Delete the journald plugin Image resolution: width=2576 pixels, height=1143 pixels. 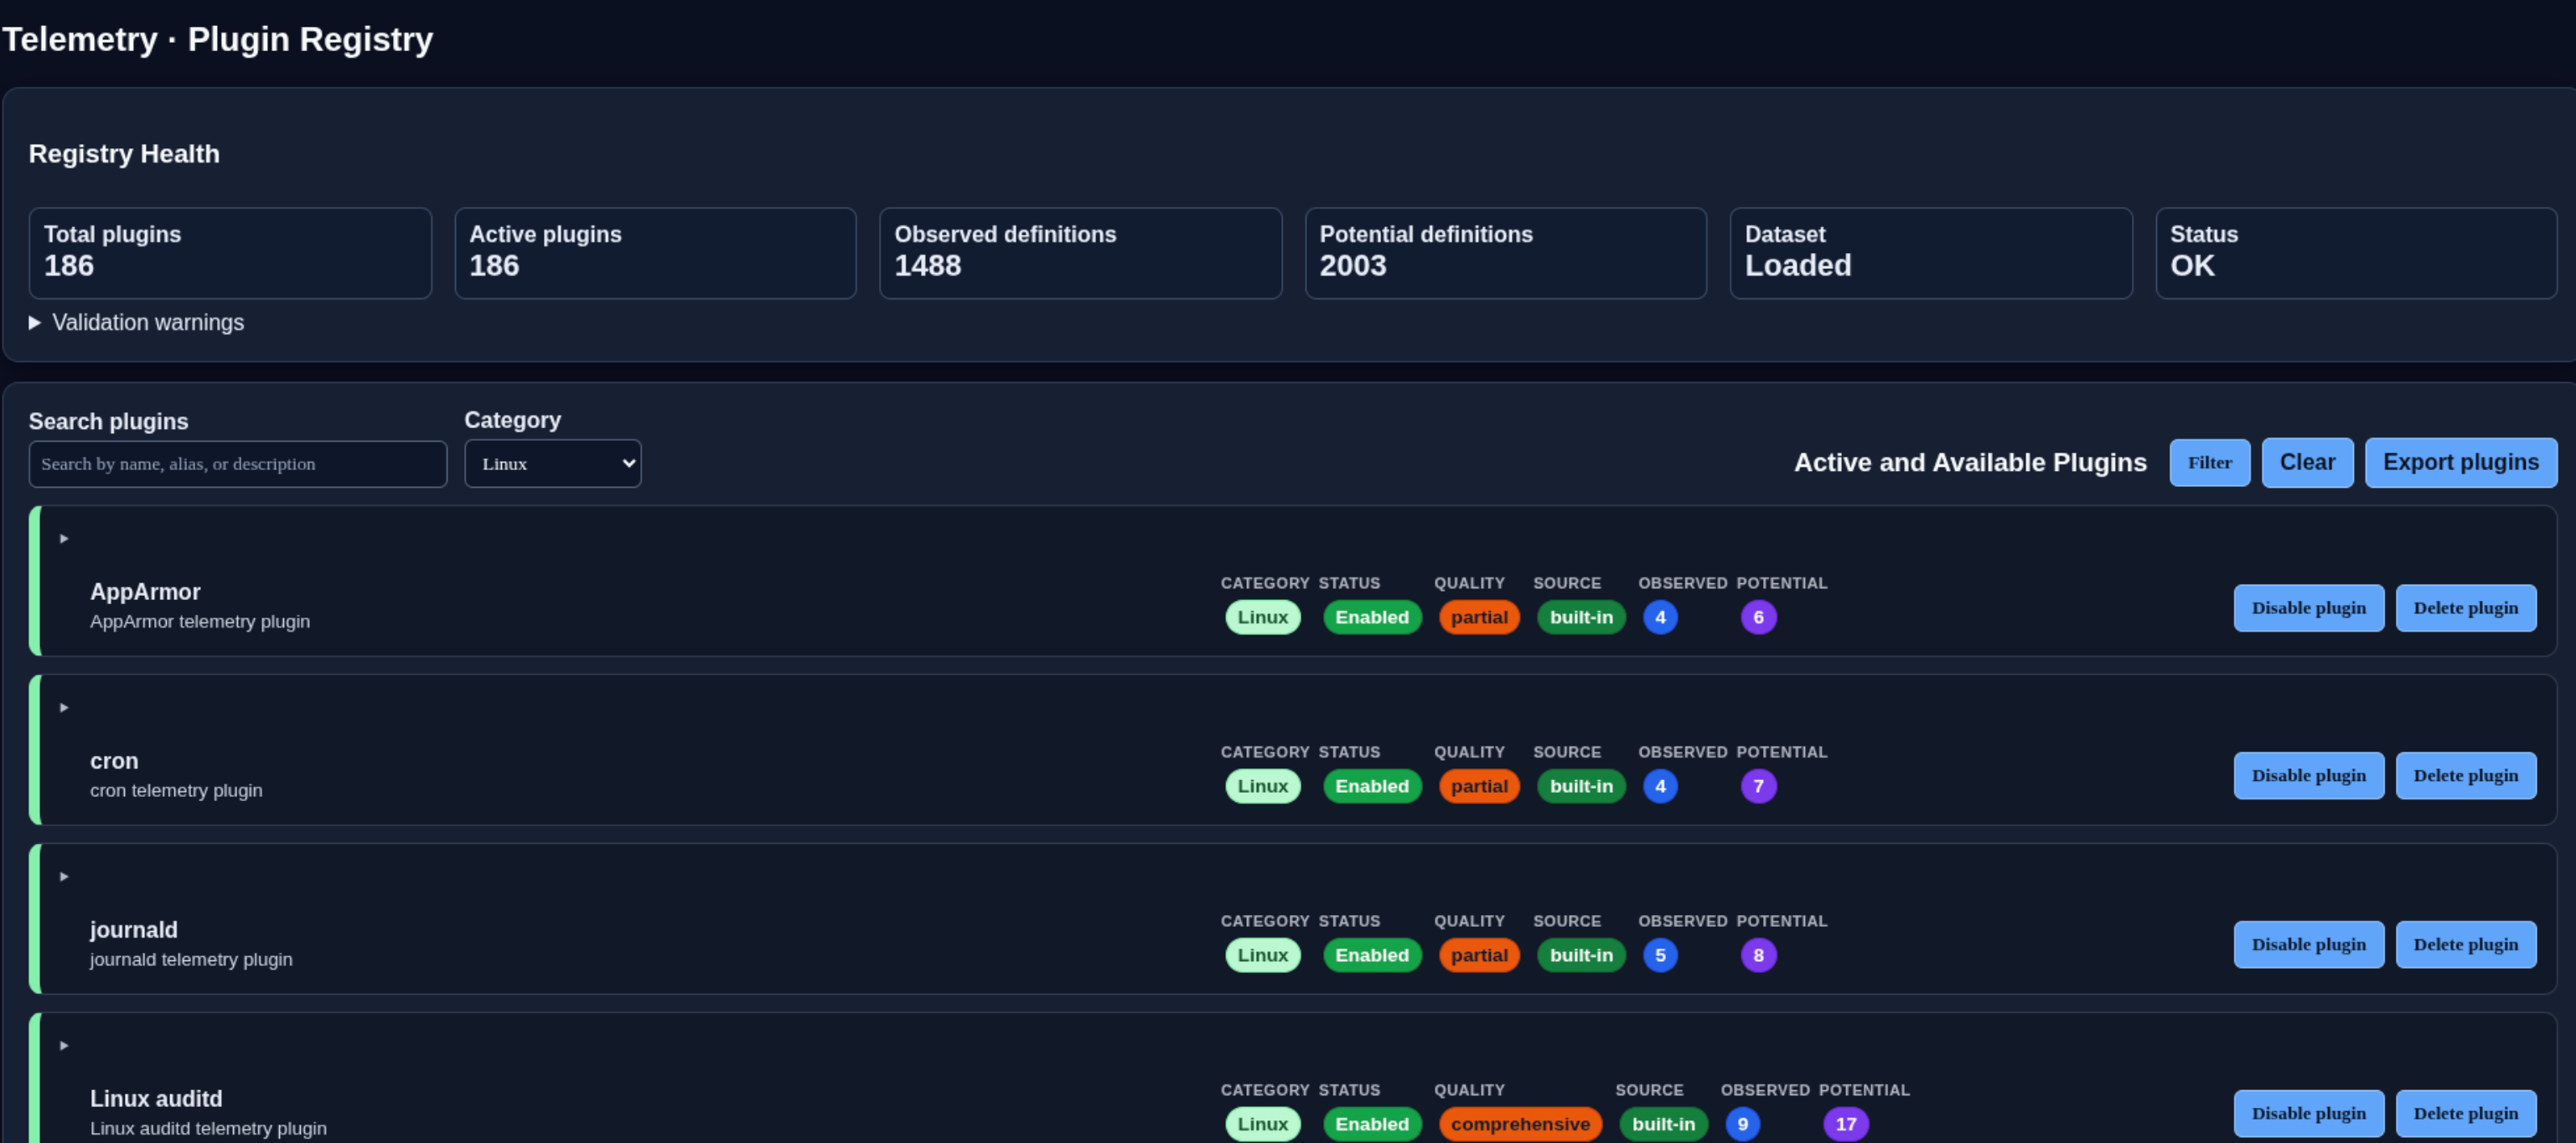[x=2465, y=944]
